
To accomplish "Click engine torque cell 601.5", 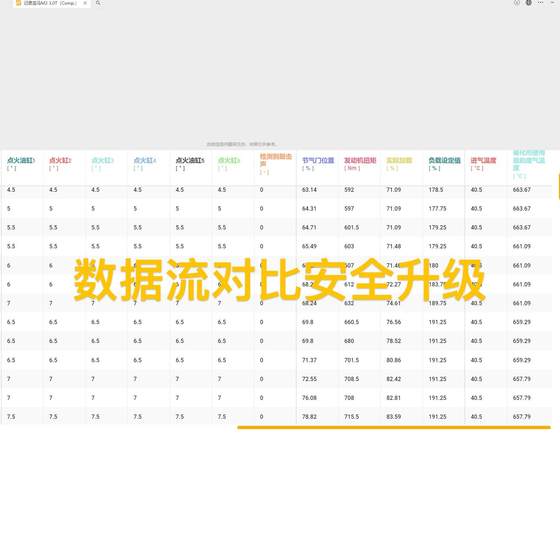I will (351, 228).
